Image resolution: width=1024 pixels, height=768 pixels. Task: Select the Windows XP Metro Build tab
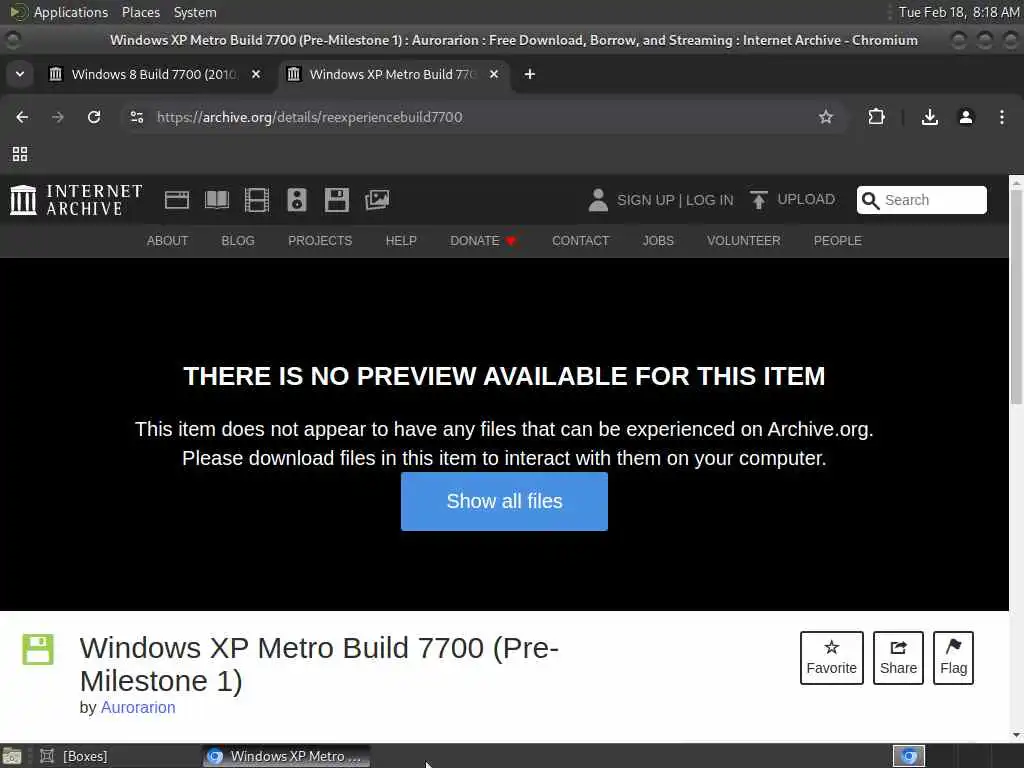click(392, 74)
